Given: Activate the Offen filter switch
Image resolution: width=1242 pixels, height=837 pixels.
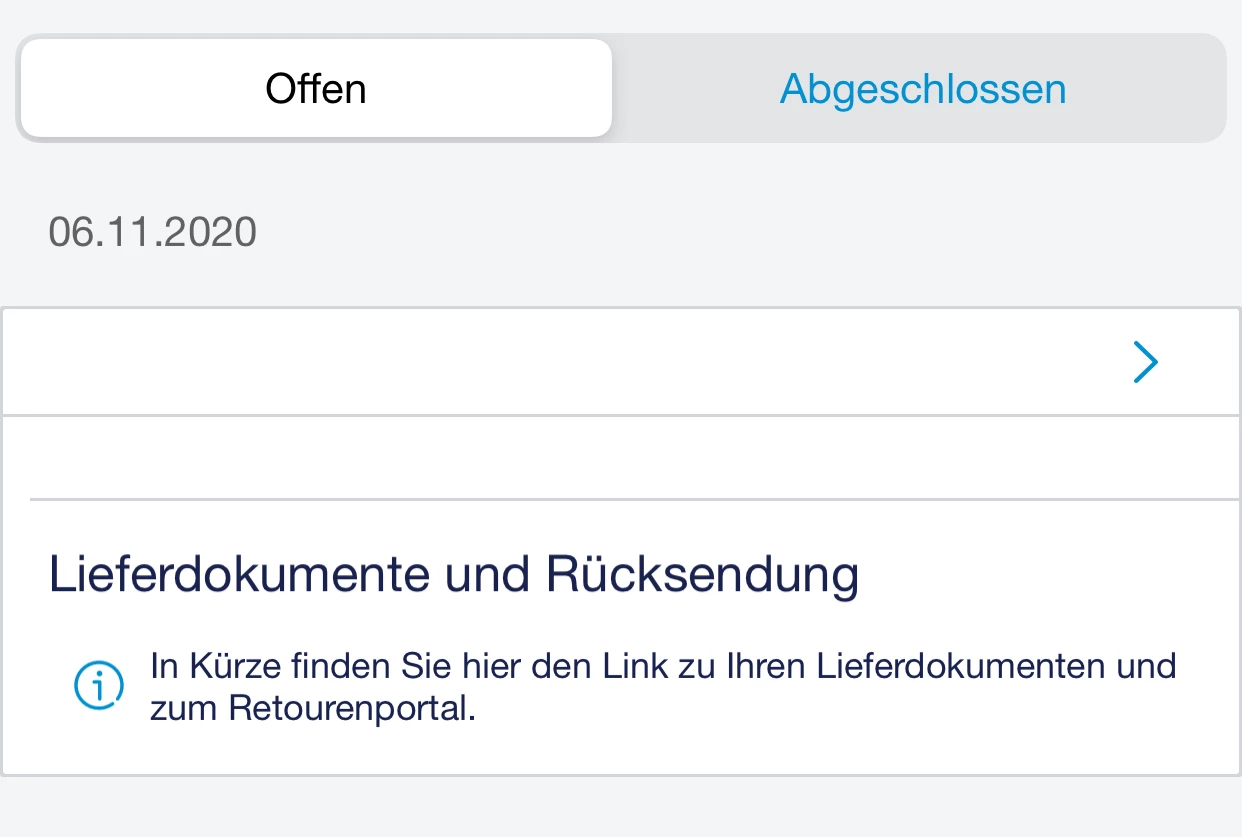Looking at the screenshot, I should click(x=314, y=88).
